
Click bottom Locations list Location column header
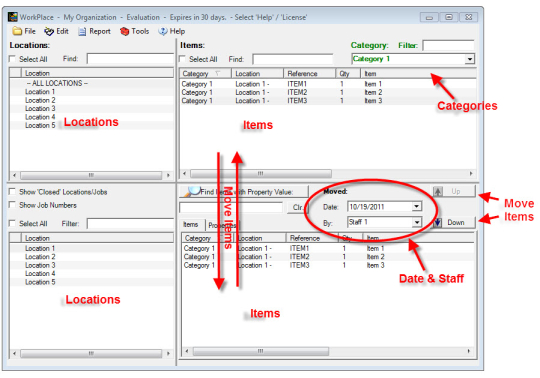coord(97,238)
